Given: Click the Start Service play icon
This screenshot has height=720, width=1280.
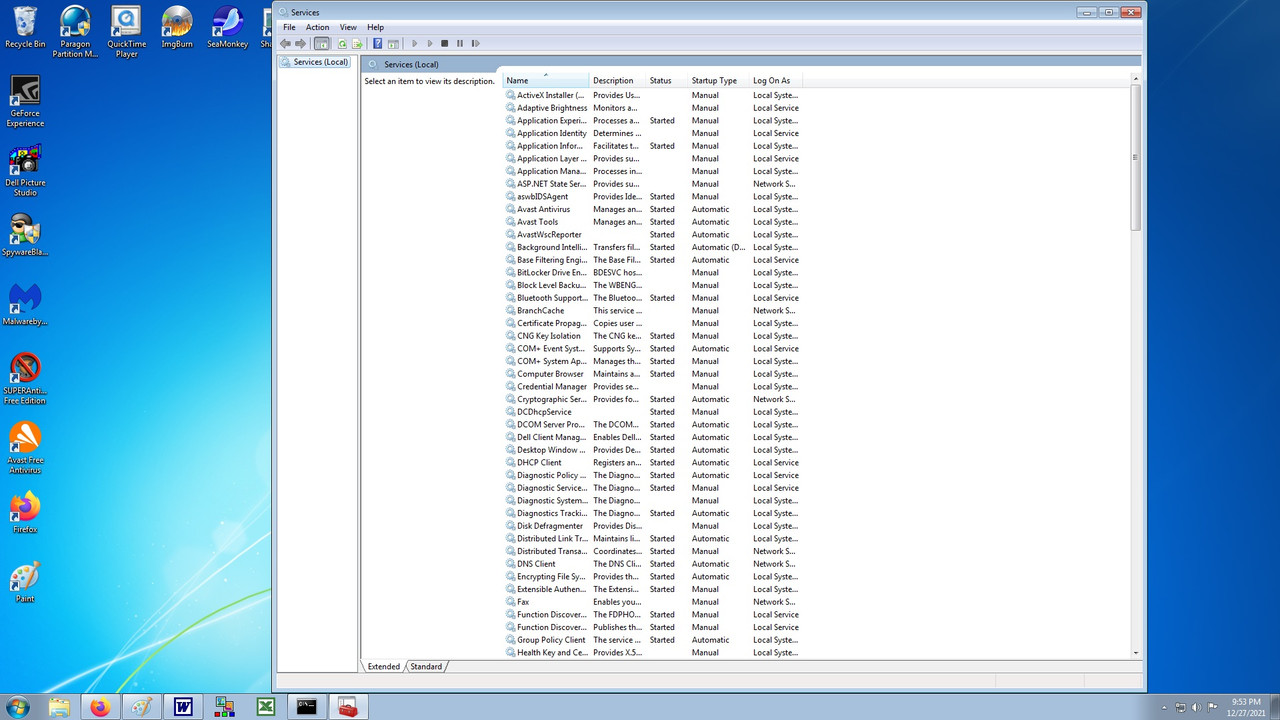Looking at the screenshot, I should [x=415, y=44].
